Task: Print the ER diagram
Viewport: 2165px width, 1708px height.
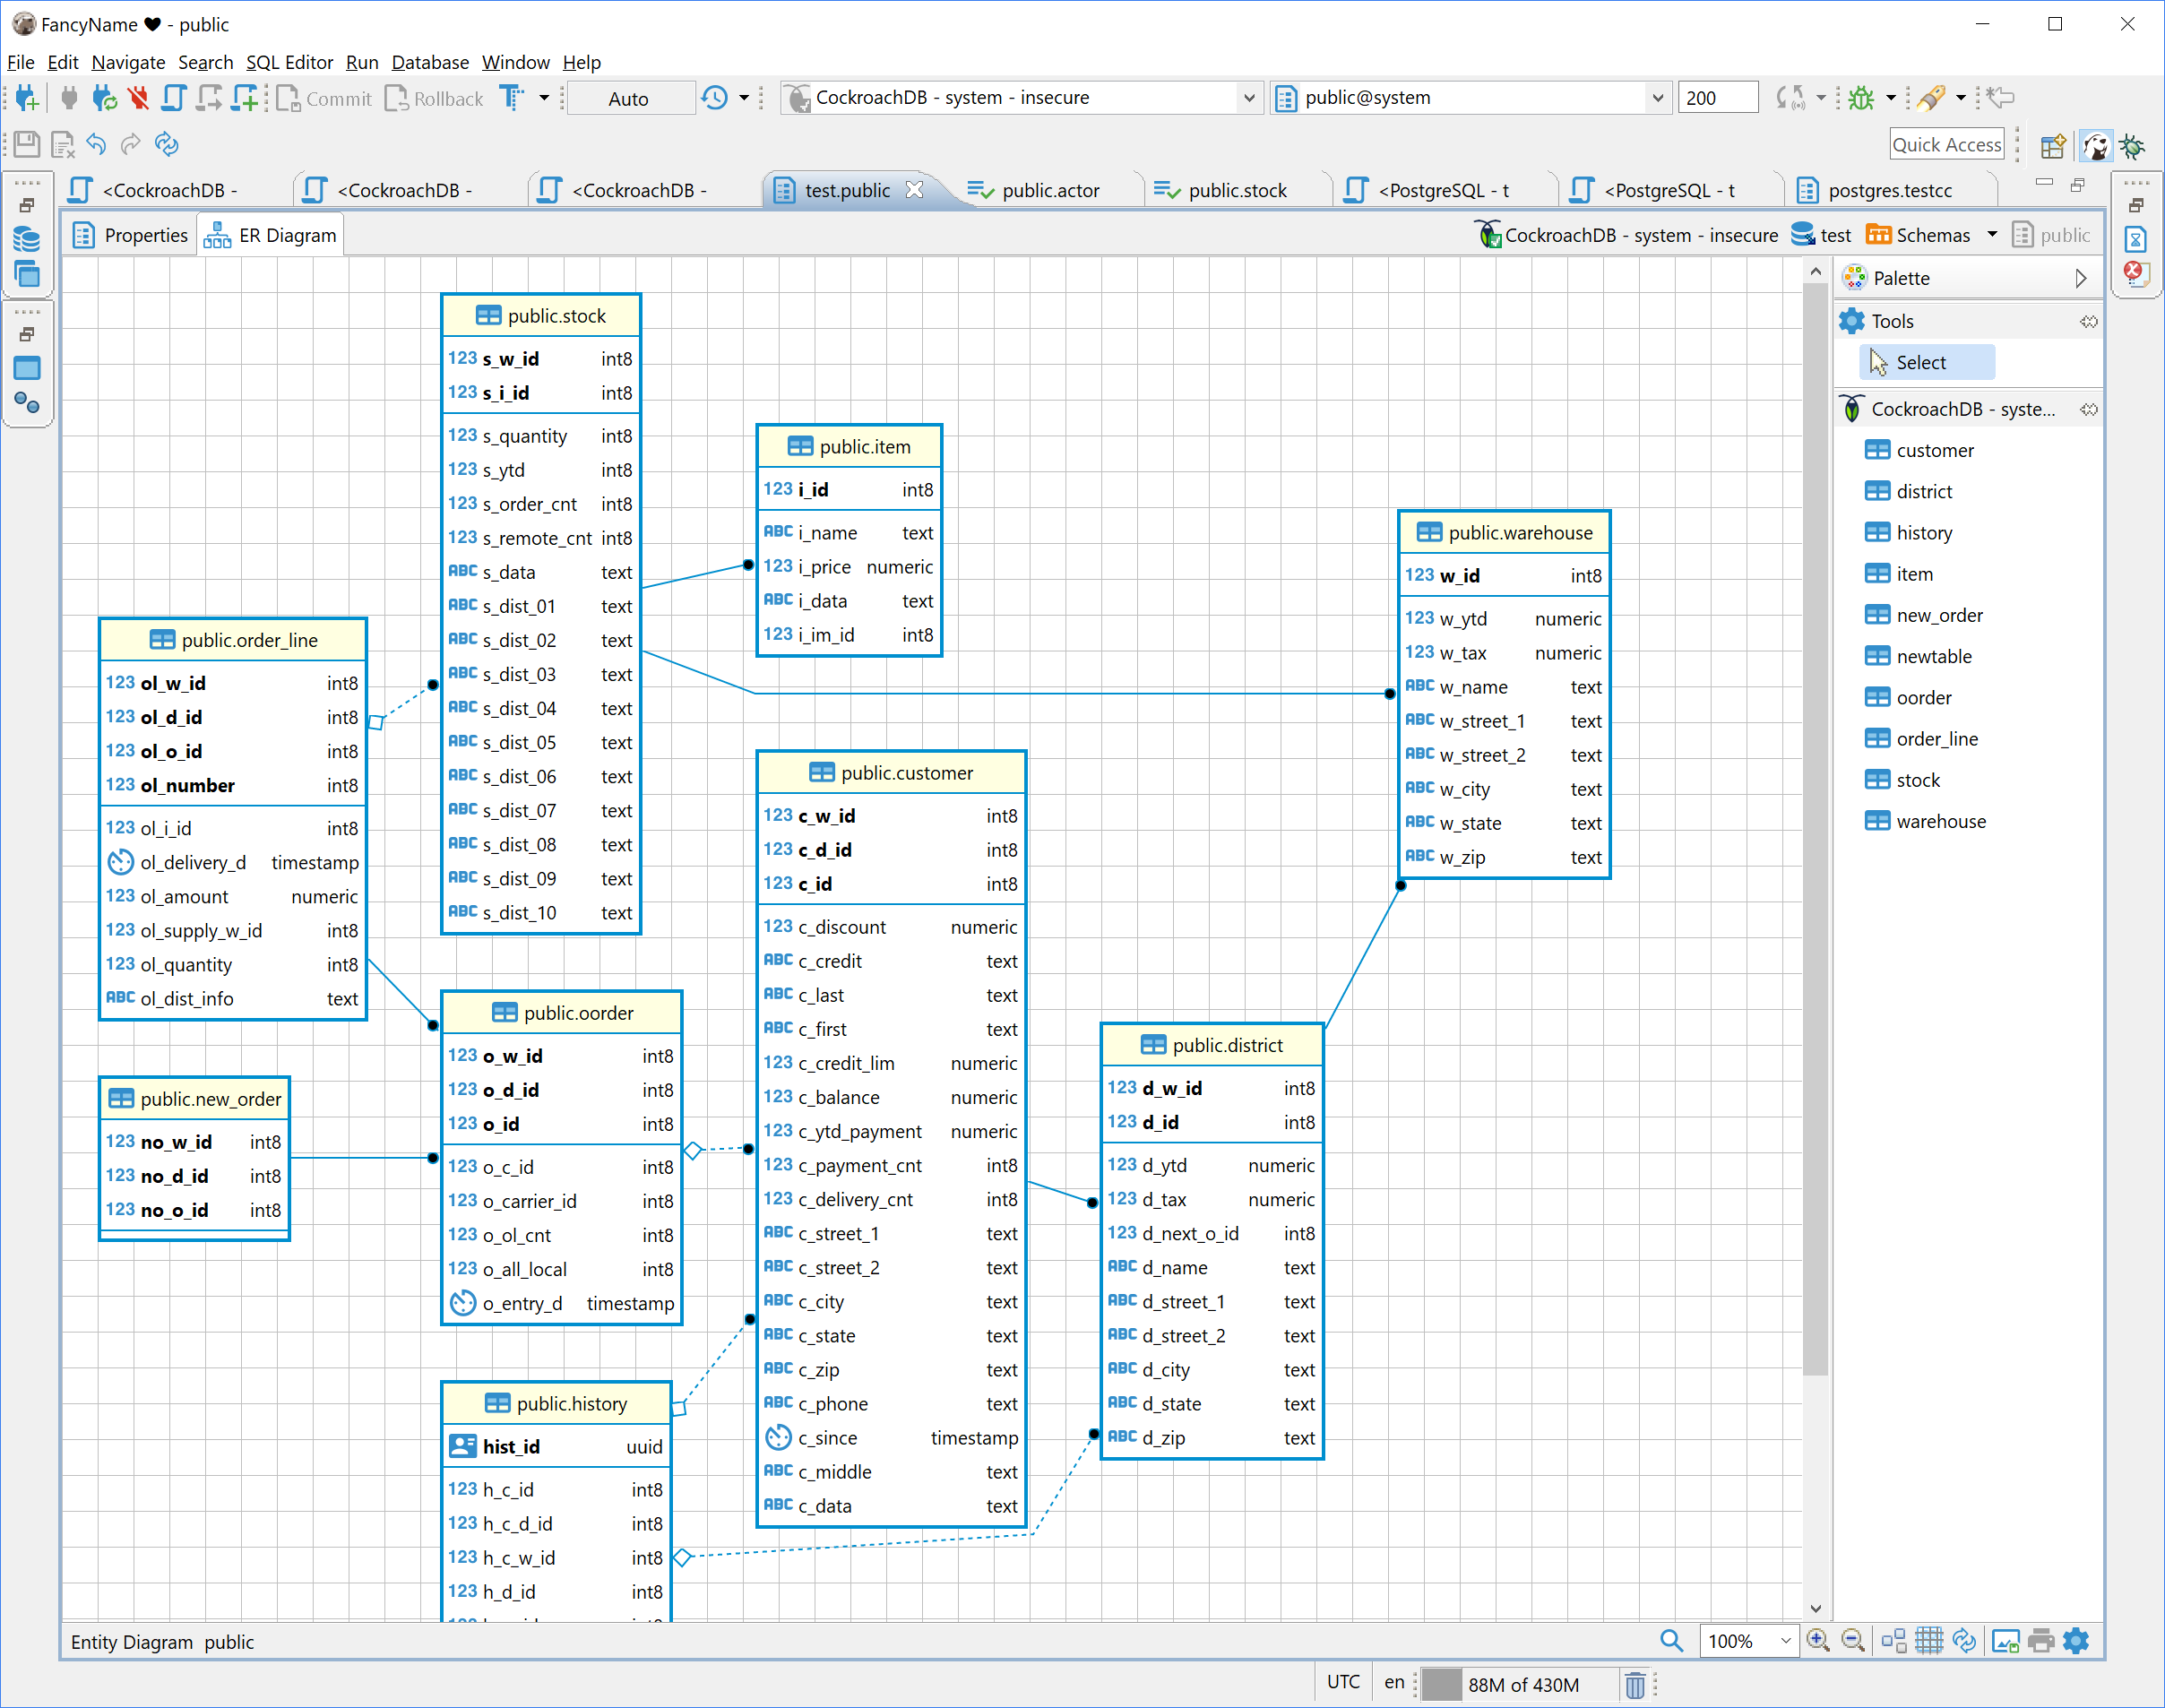Action: point(2041,1641)
